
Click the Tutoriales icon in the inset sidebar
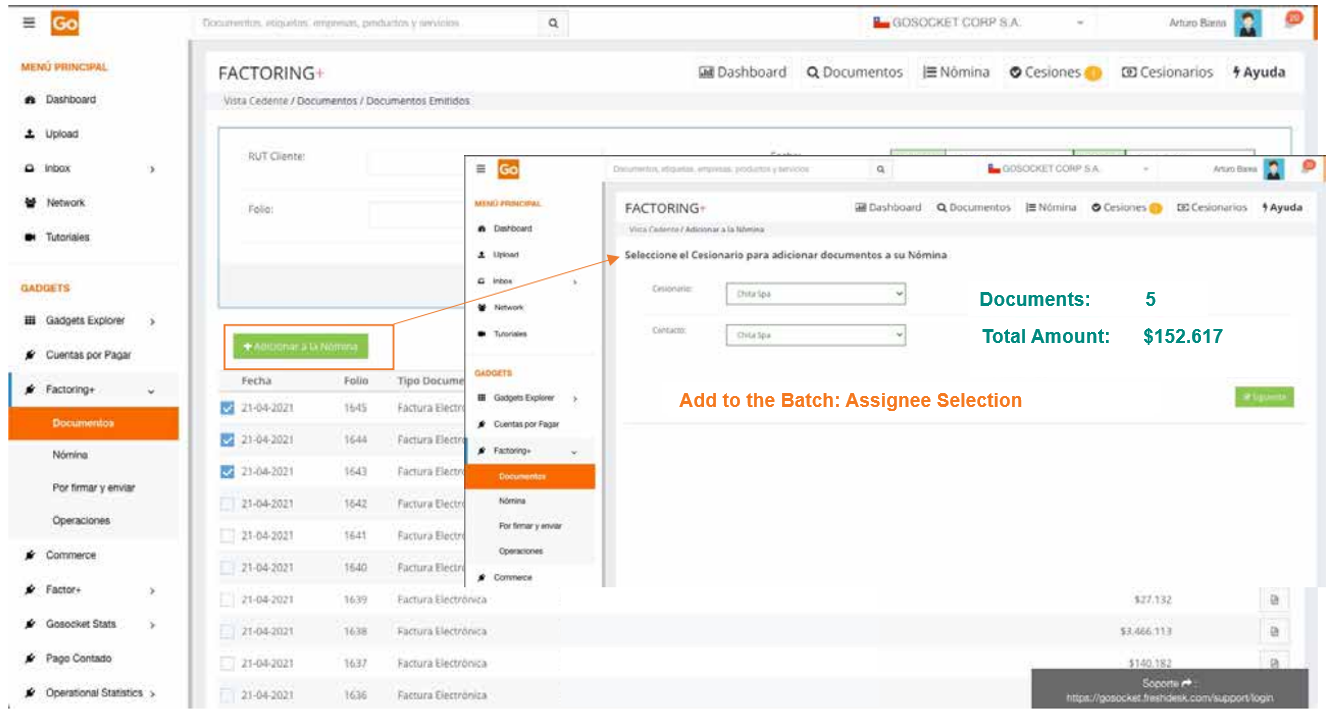[x=483, y=334]
